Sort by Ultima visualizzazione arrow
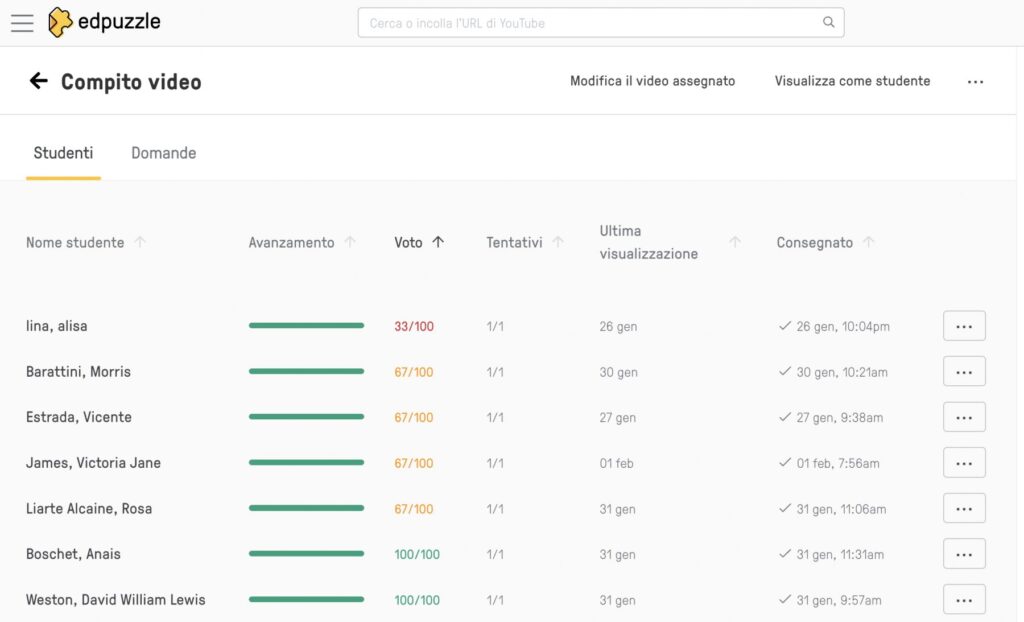Screen dimensions: 1024x622 click(x=735, y=242)
